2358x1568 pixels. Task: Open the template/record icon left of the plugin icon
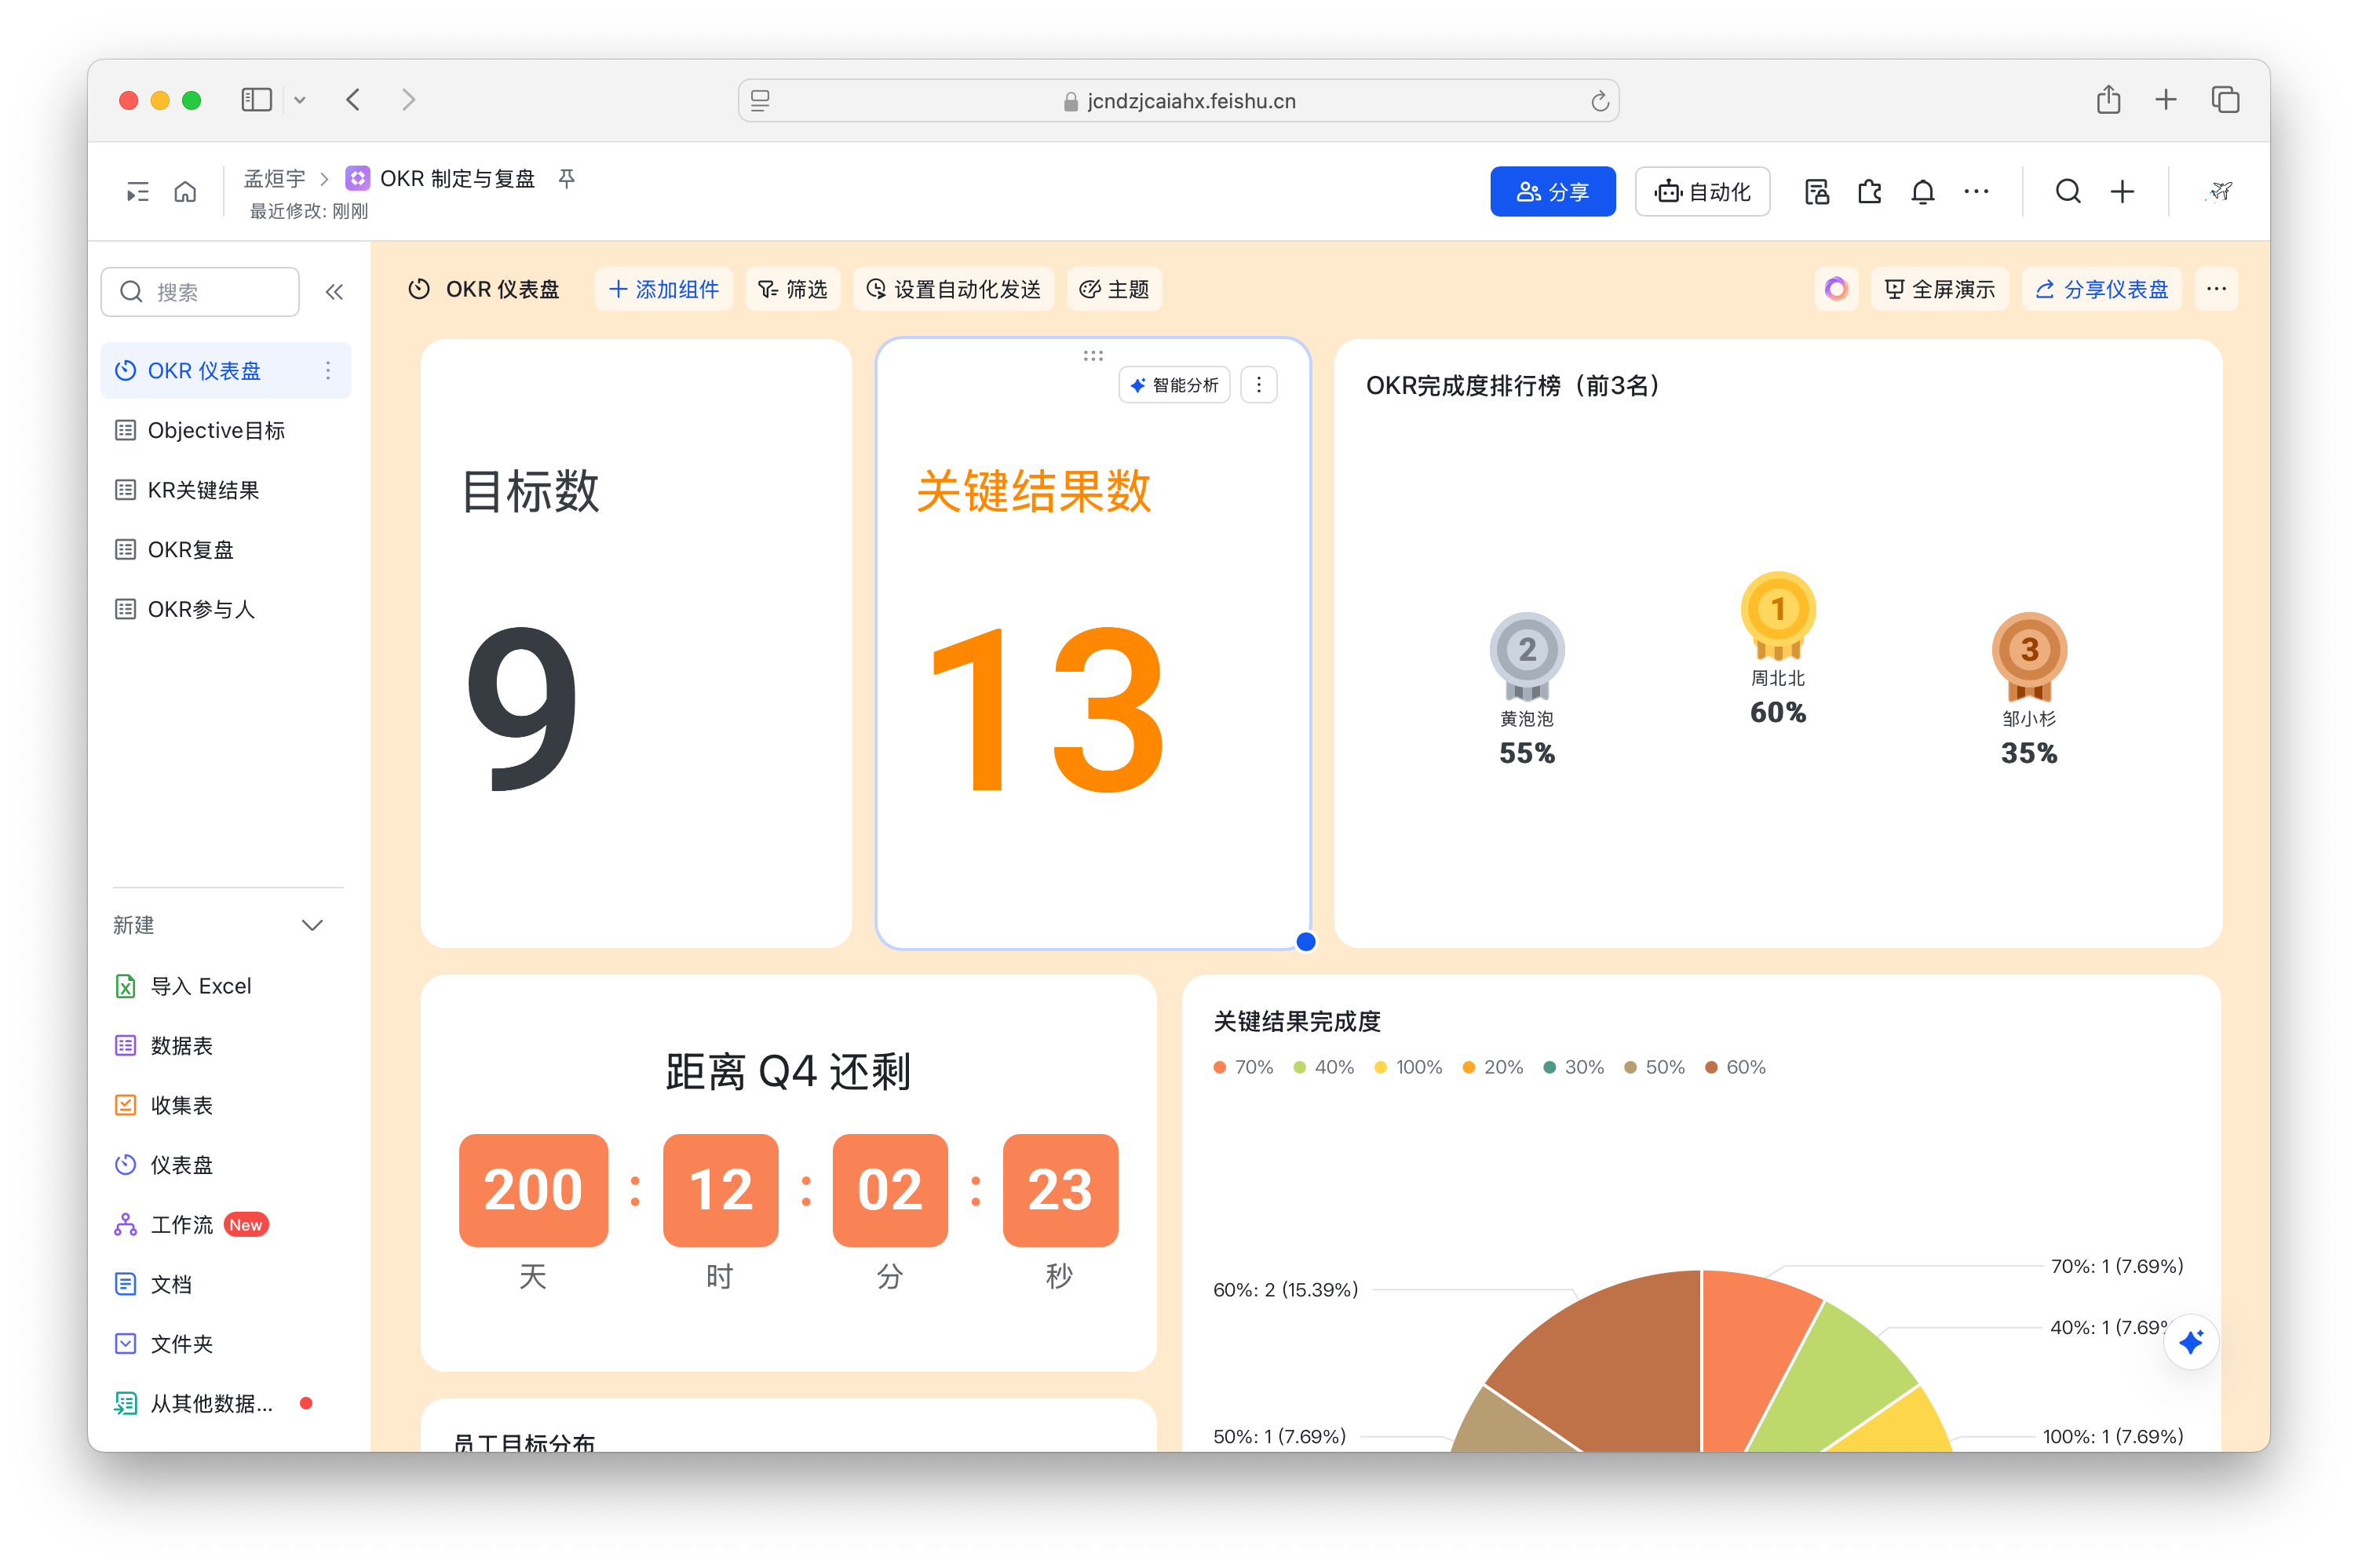(1816, 191)
